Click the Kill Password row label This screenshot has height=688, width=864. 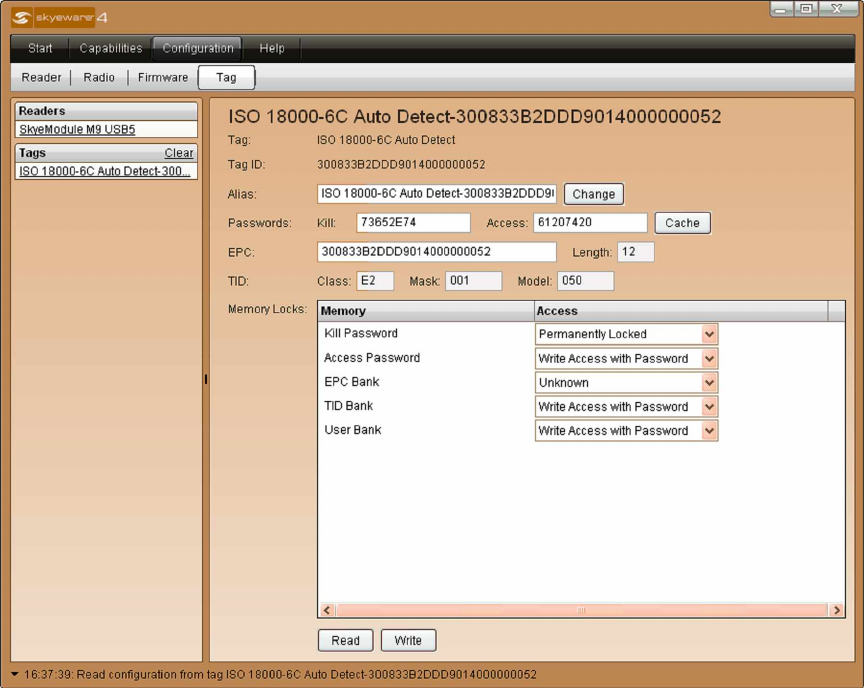(361, 333)
